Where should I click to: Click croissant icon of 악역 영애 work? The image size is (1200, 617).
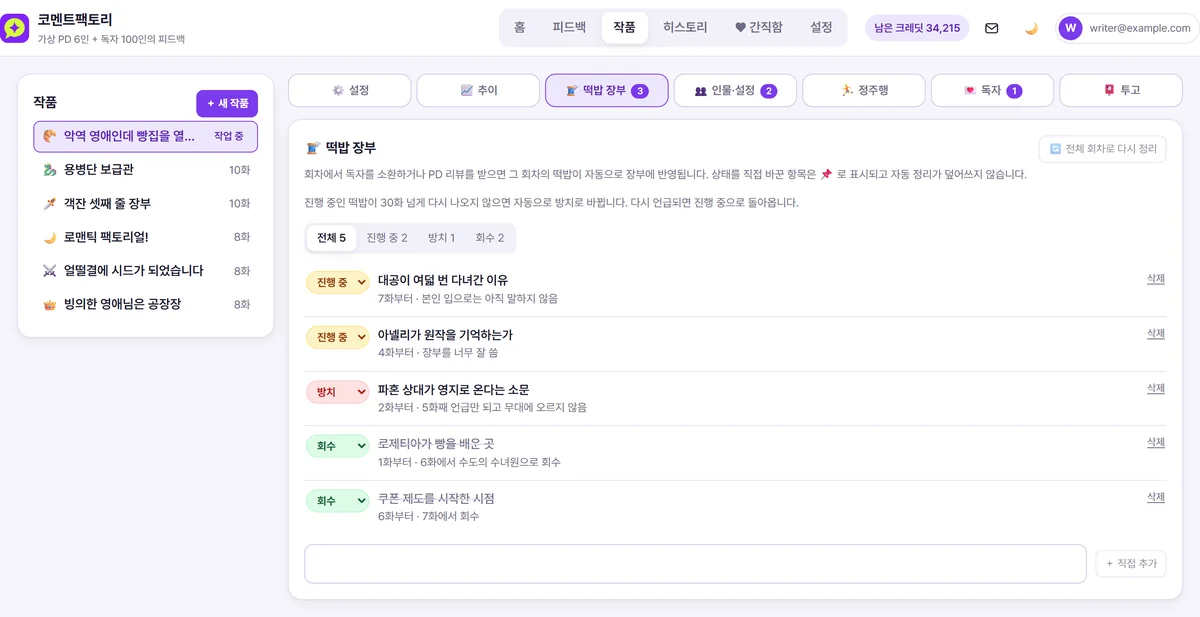[x=50, y=136]
